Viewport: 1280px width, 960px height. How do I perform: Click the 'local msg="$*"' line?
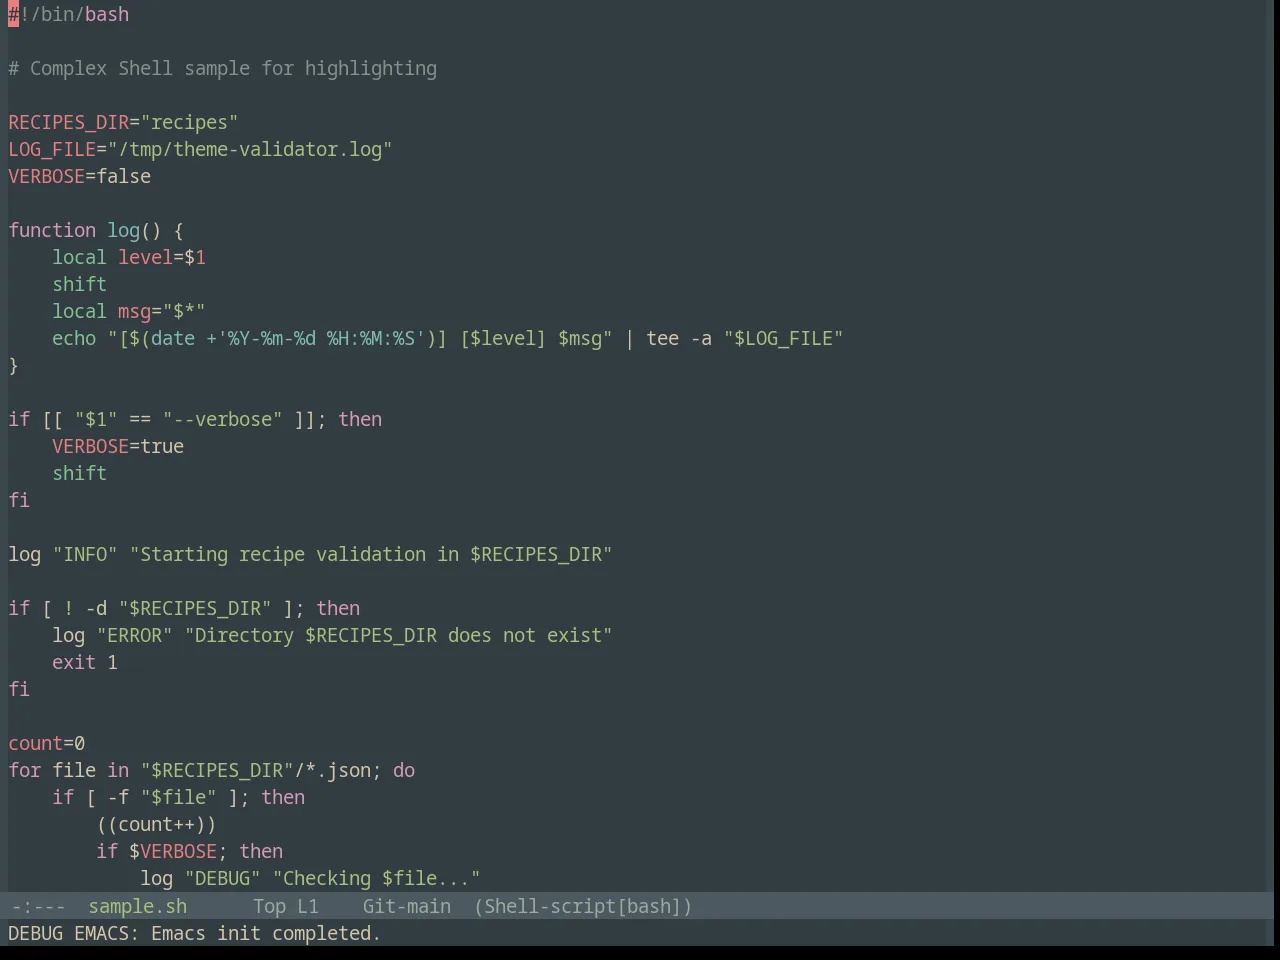pos(129,311)
